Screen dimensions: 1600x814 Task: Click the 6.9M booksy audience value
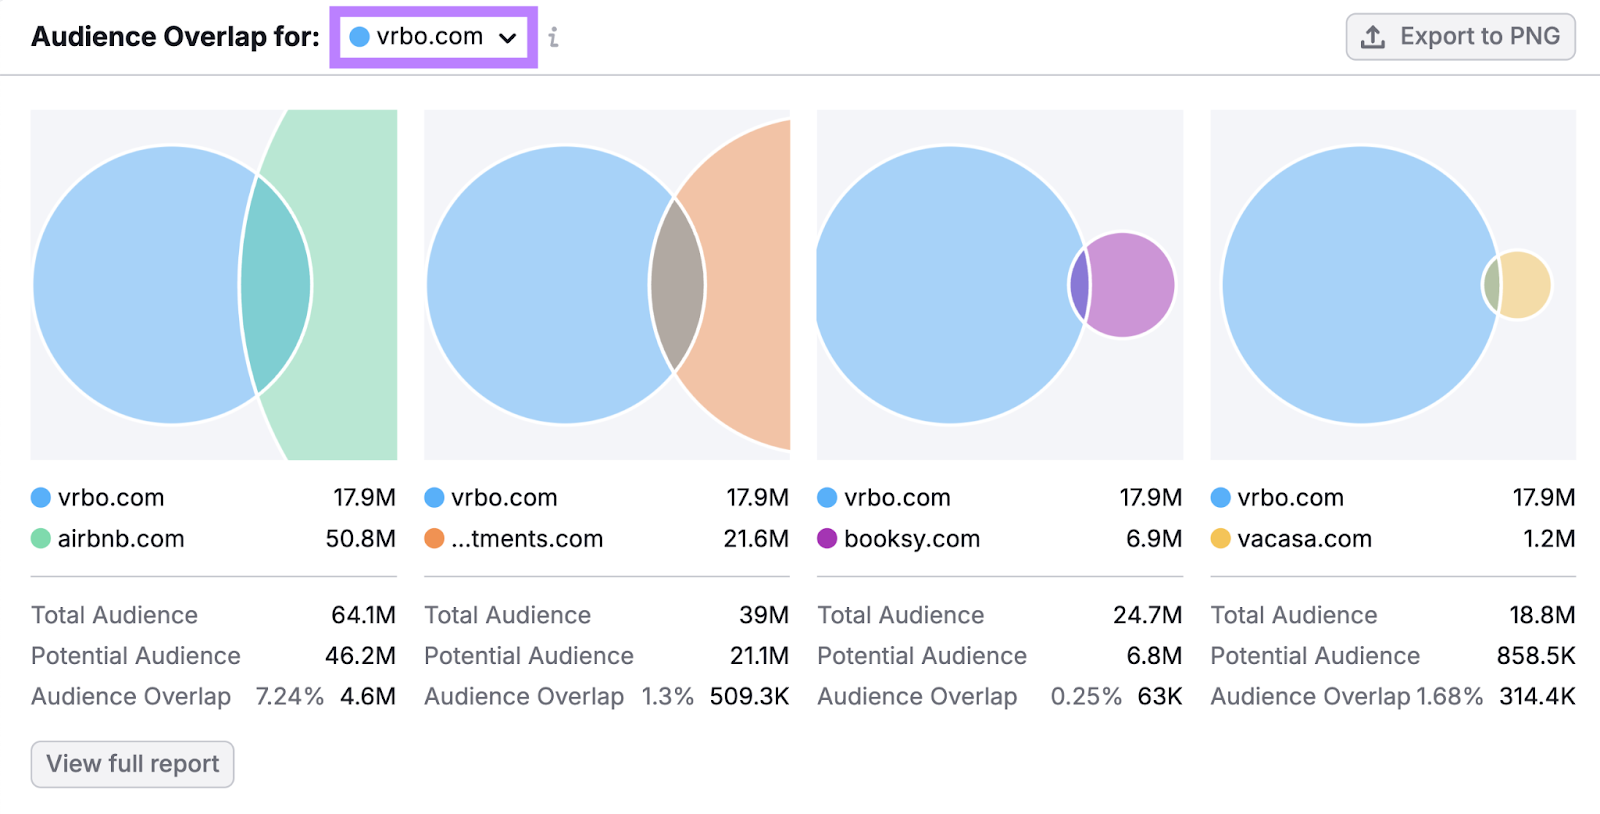click(1154, 539)
